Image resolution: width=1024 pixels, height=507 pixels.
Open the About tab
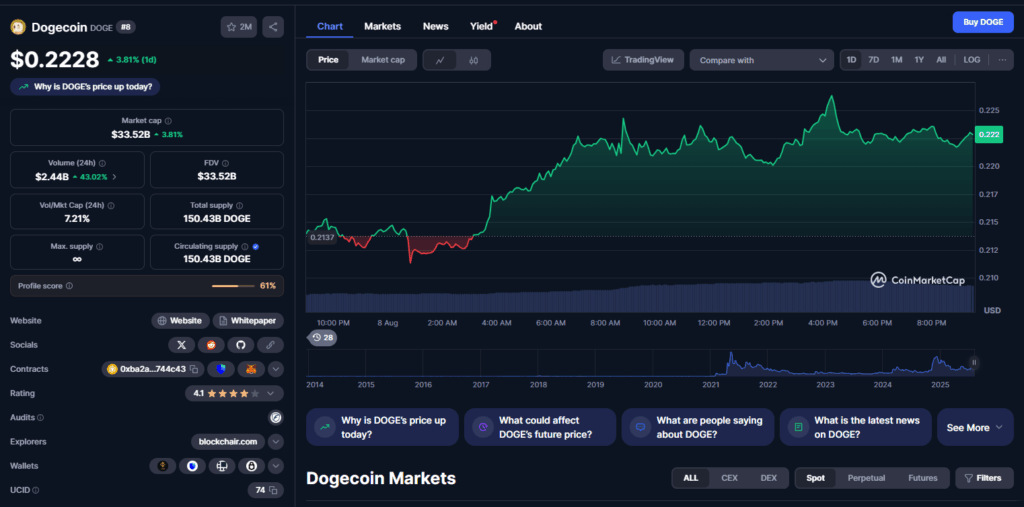[528, 26]
